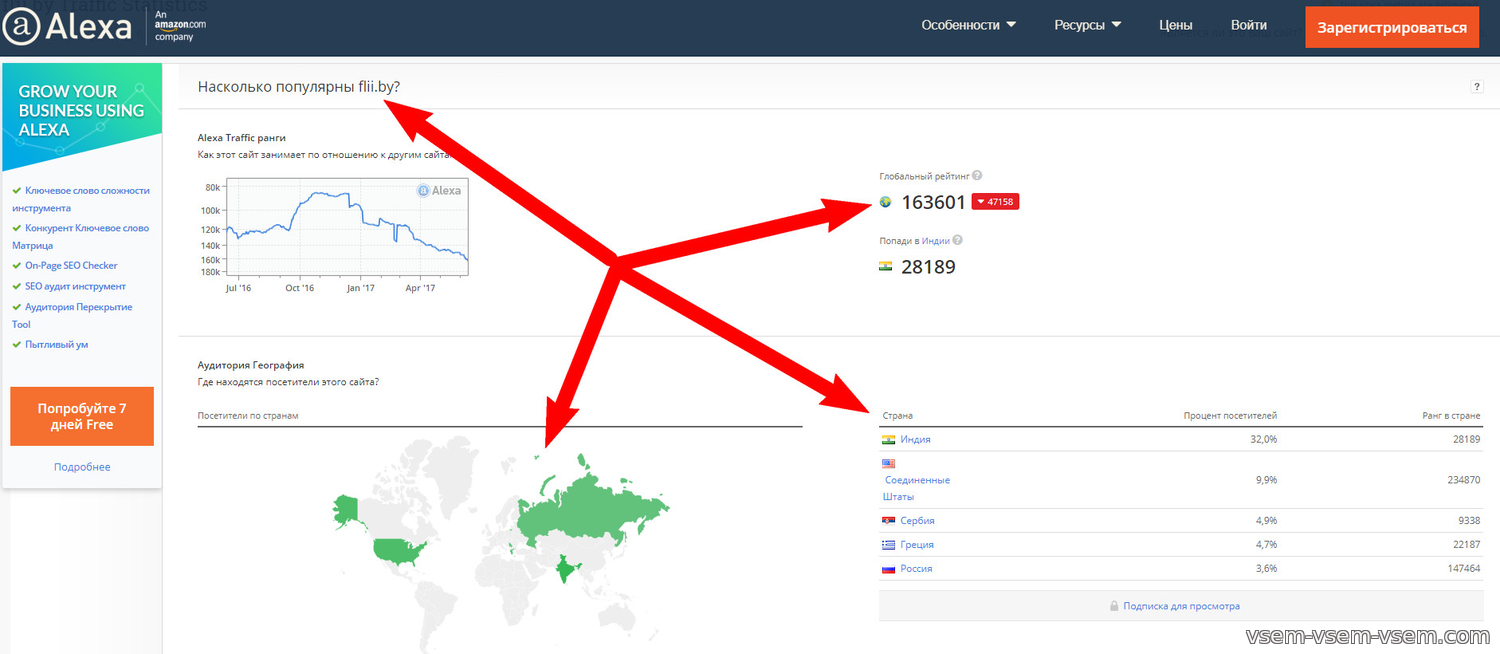This screenshot has height=654, width=1500.
Task: Open the Соединенные Штаты country link
Action: click(x=916, y=488)
